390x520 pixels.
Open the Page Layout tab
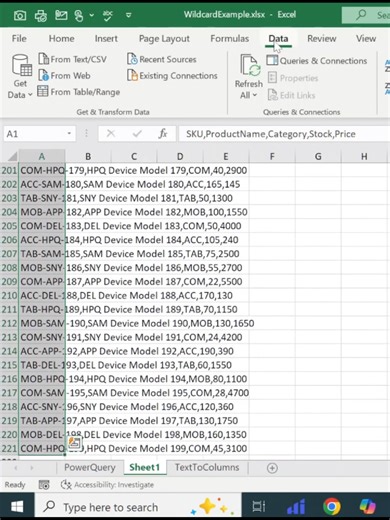164,39
